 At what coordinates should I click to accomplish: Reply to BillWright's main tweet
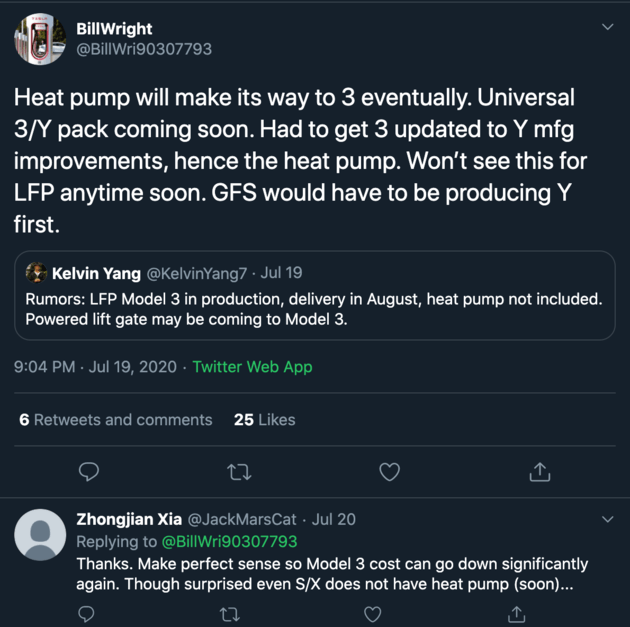tap(89, 472)
